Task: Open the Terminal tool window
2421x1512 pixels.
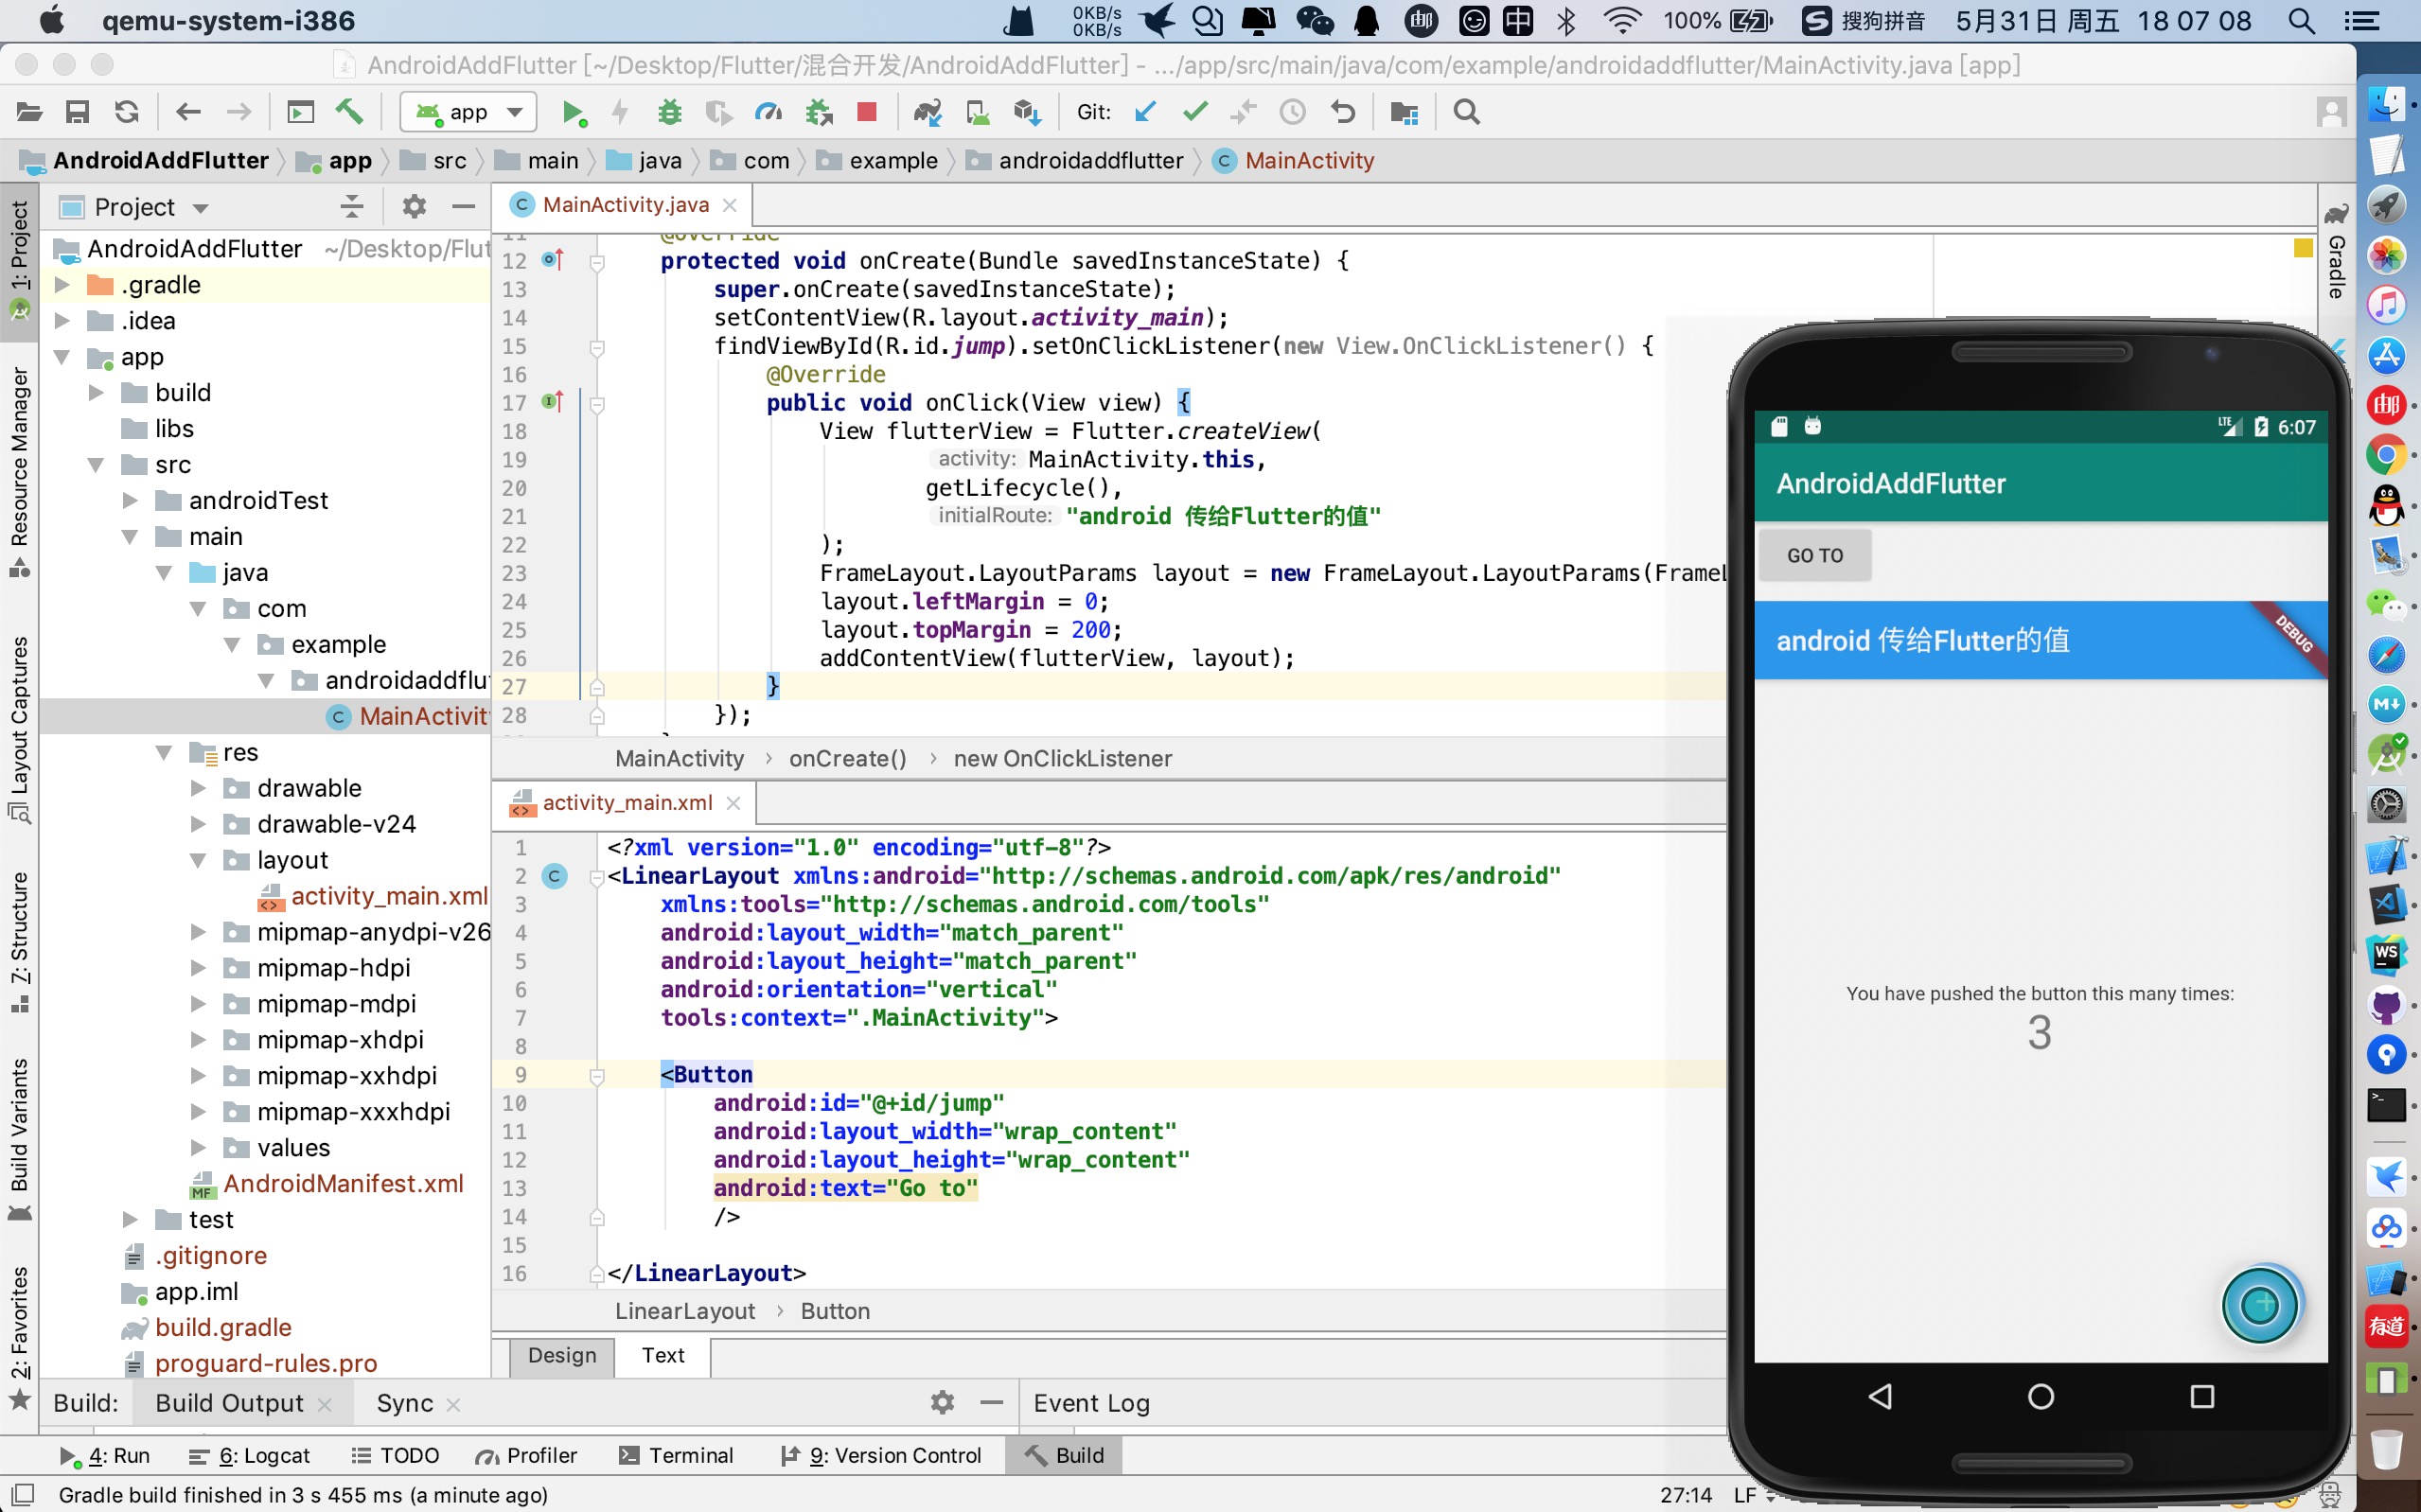Action: (677, 1456)
